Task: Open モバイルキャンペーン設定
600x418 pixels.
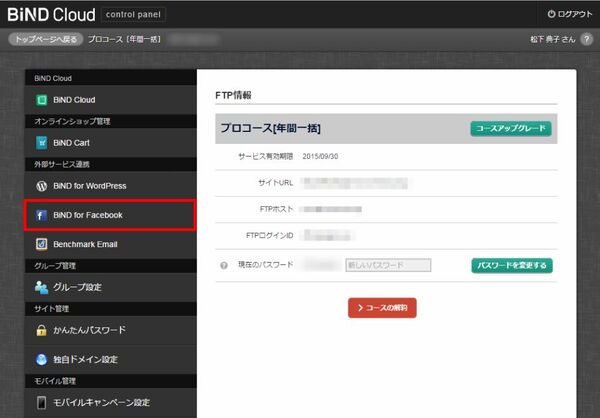Action: 111,403
